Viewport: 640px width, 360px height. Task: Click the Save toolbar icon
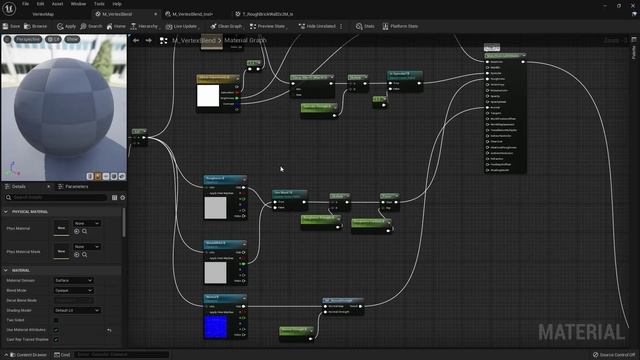[11, 26]
